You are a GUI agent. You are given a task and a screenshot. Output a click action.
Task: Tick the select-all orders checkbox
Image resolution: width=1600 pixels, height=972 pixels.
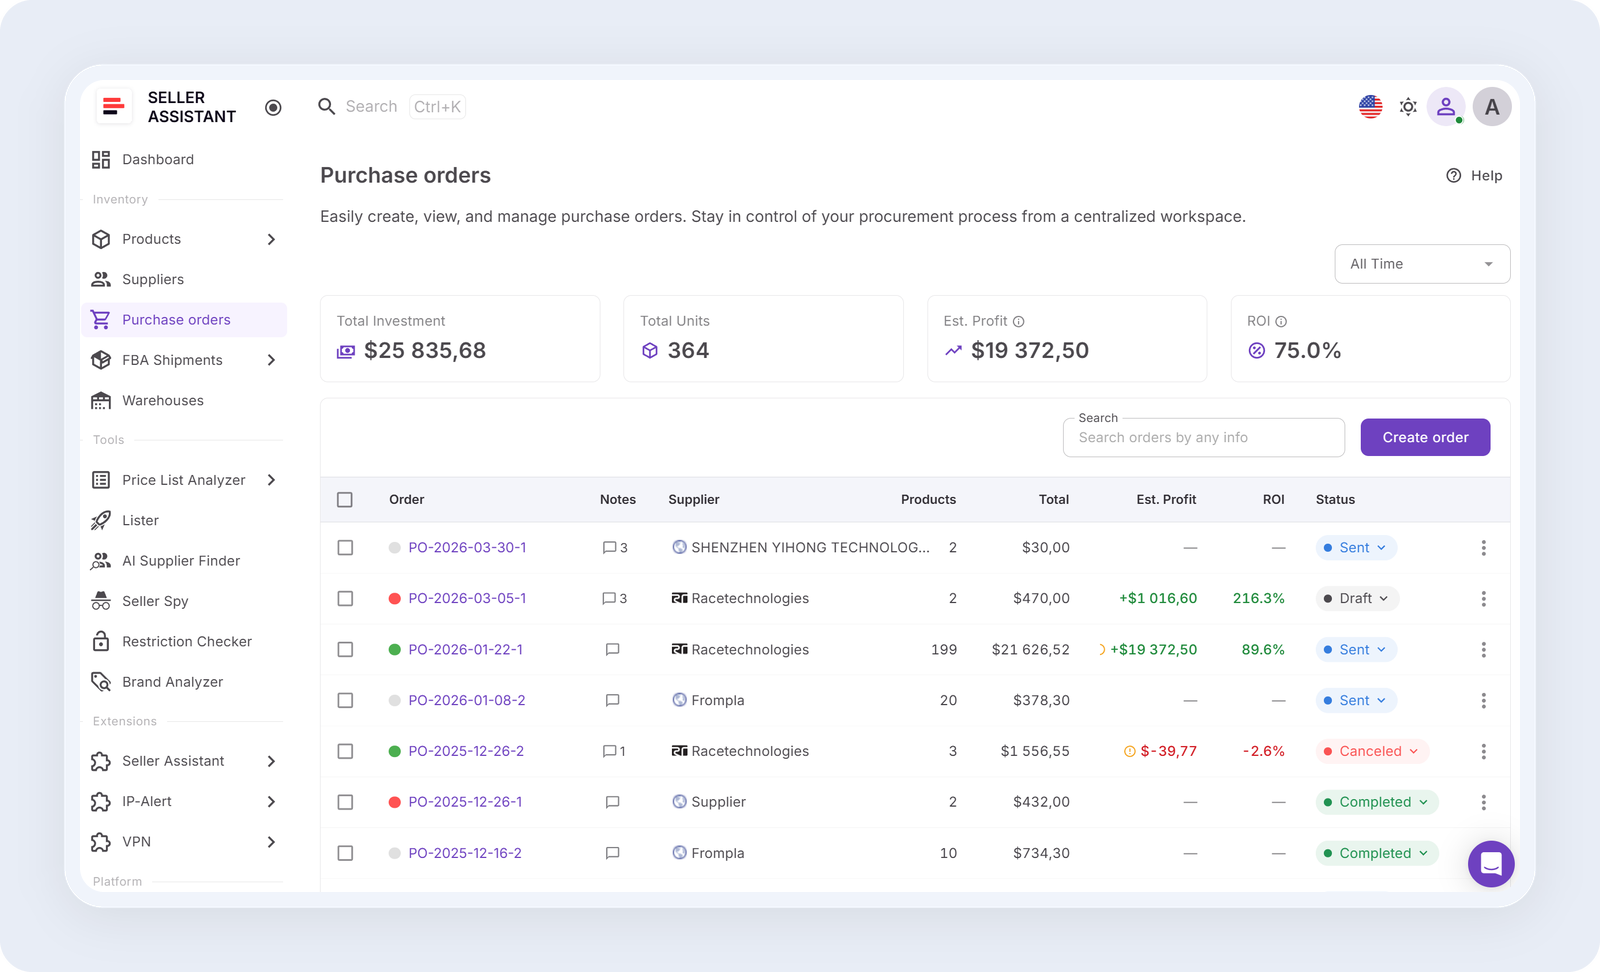(x=345, y=500)
